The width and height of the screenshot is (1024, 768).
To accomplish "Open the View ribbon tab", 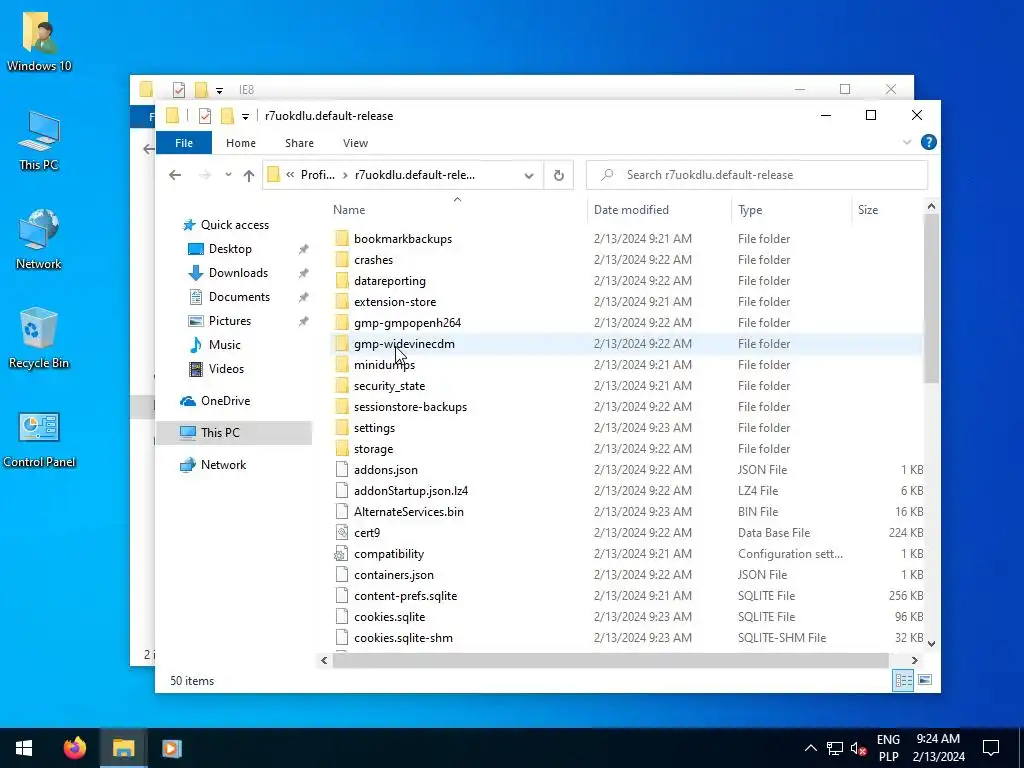I will coord(355,143).
